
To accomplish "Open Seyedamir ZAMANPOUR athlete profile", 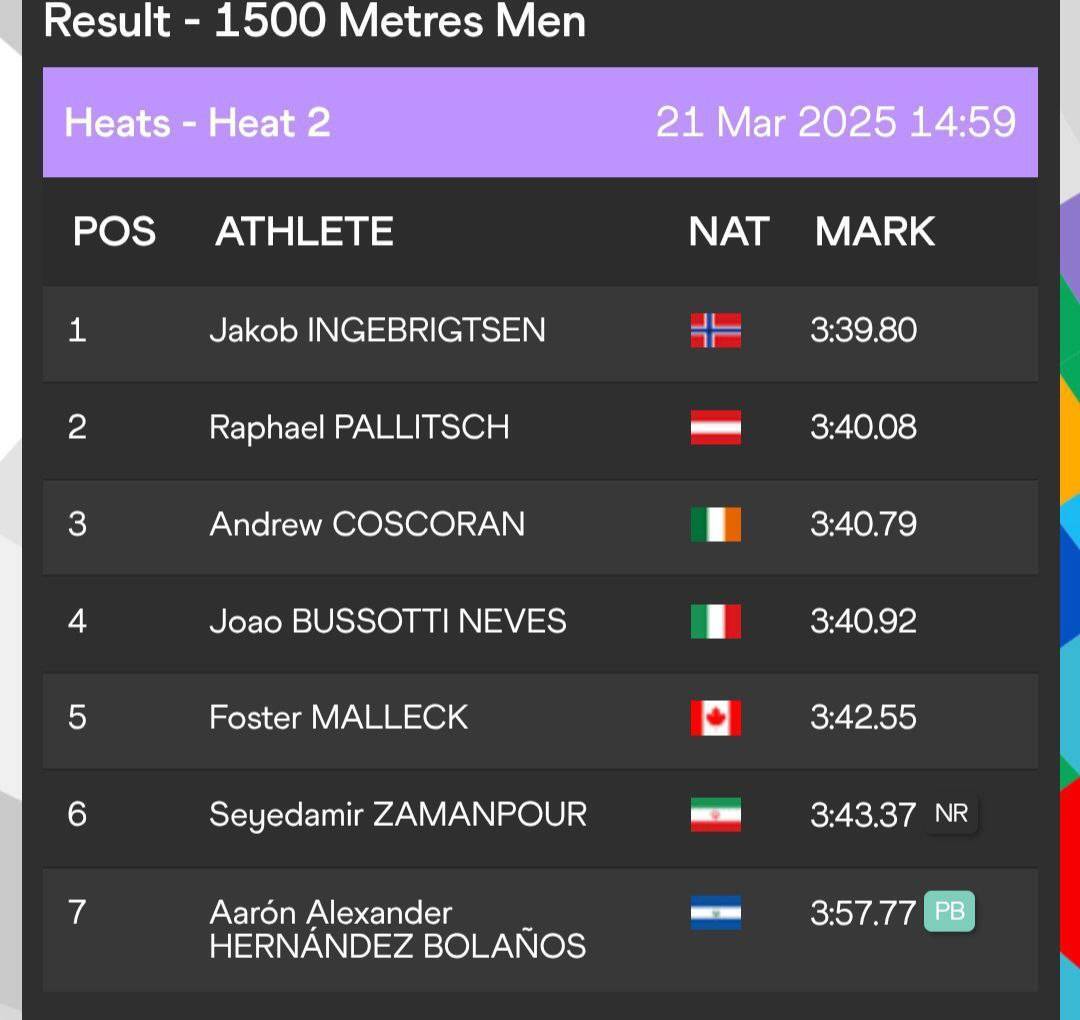I will pos(398,815).
